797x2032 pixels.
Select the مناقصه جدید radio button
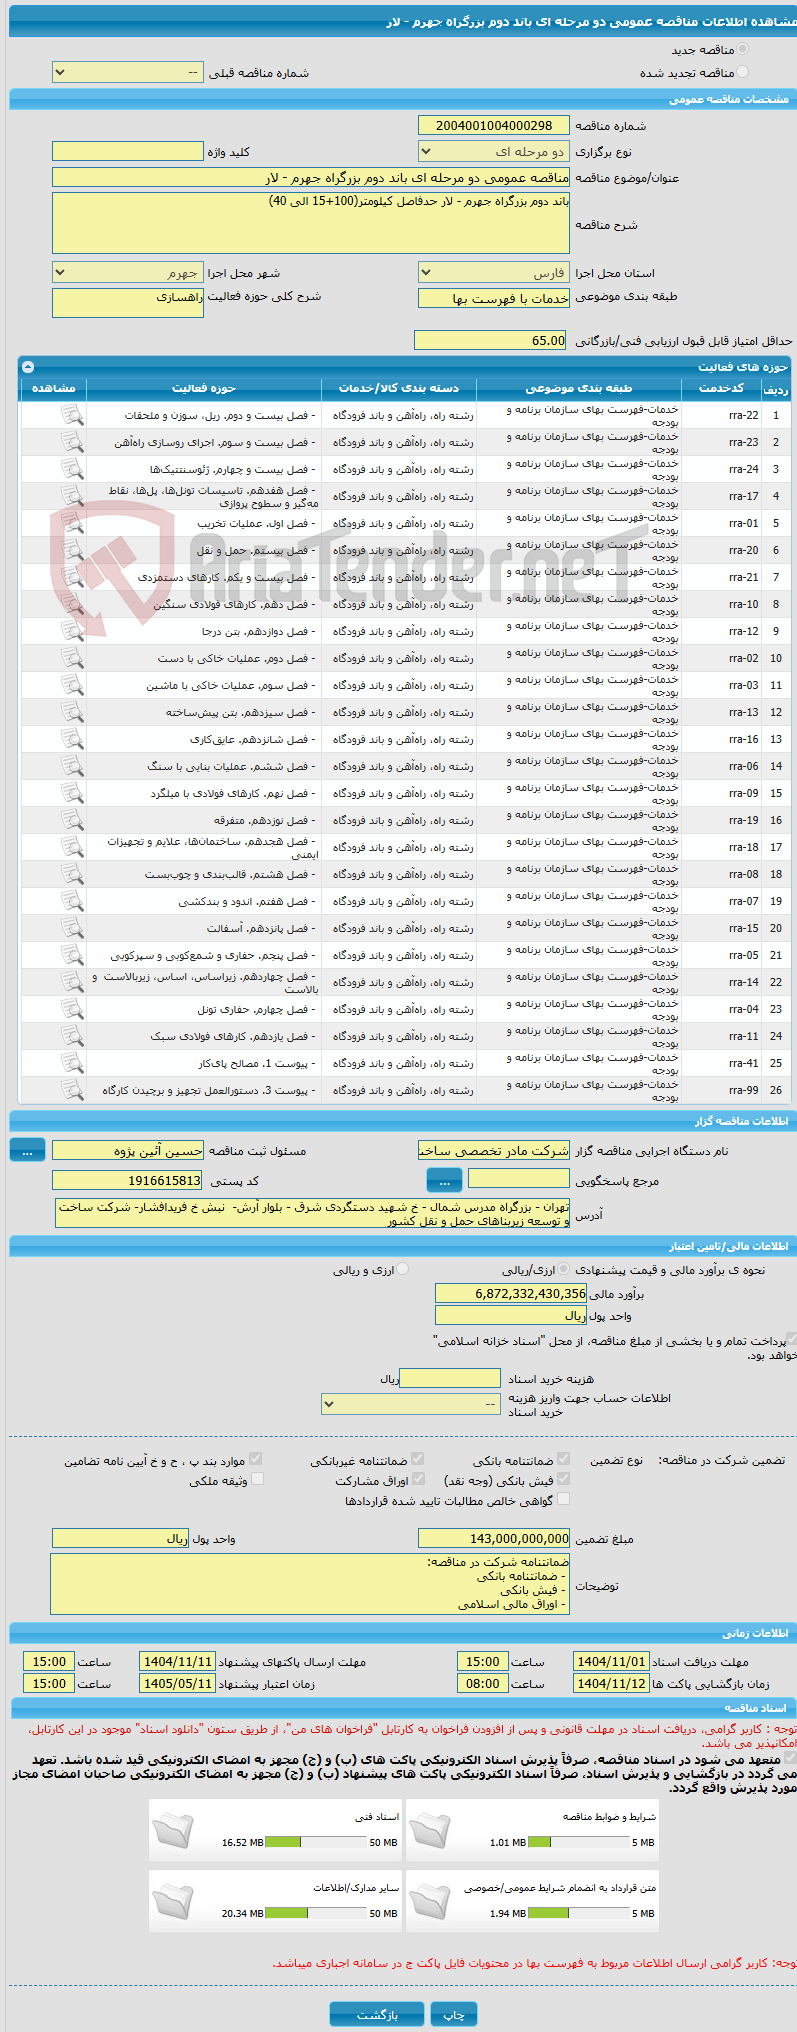(x=742, y=49)
